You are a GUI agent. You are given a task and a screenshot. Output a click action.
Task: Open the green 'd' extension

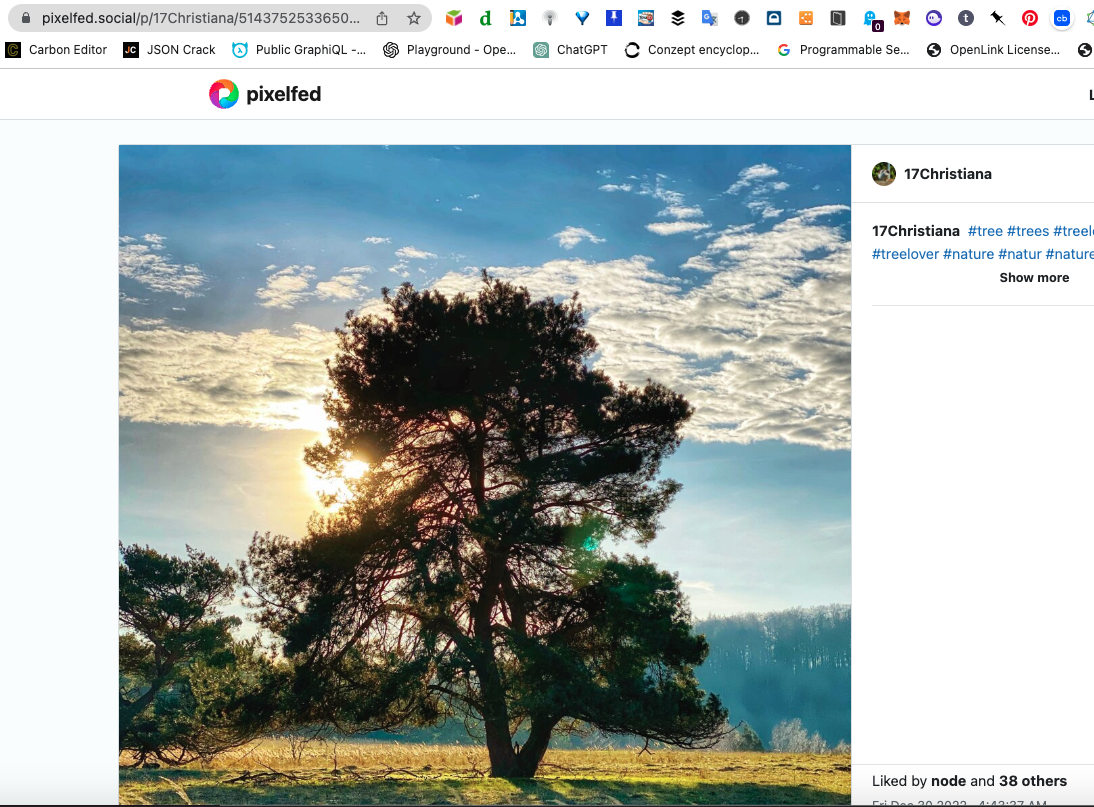pyautogui.click(x=486, y=18)
